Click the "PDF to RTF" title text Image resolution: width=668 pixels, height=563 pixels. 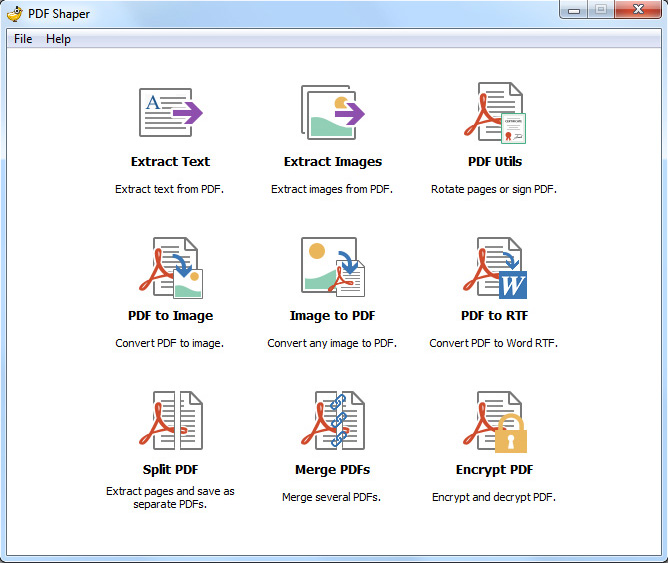tap(494, 316)
